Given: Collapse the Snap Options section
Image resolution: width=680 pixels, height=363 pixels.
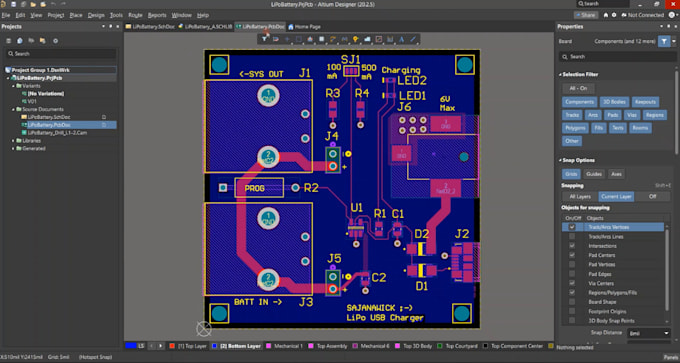Looking at the screenshot, I should tap(560, 160).
